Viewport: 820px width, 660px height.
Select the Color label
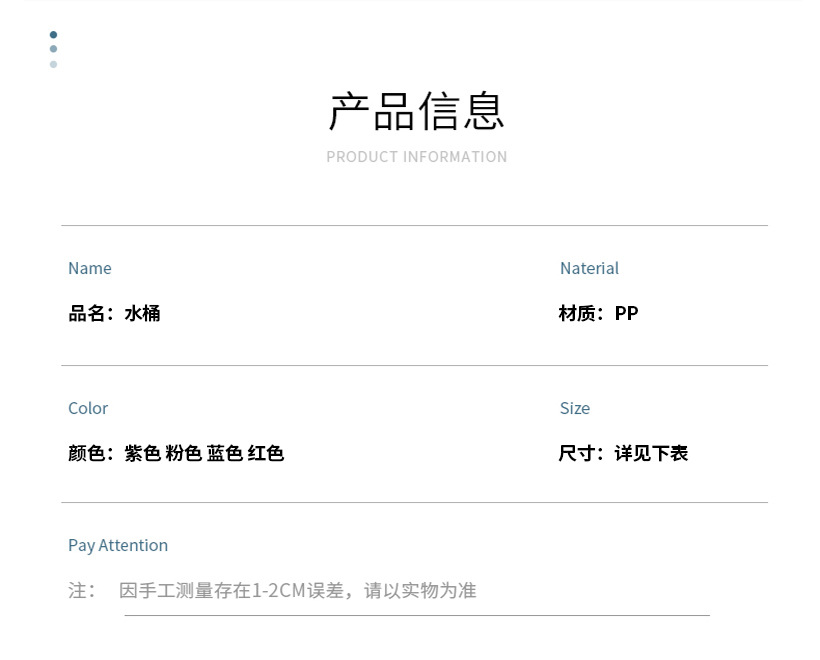[x=88, y=408]
